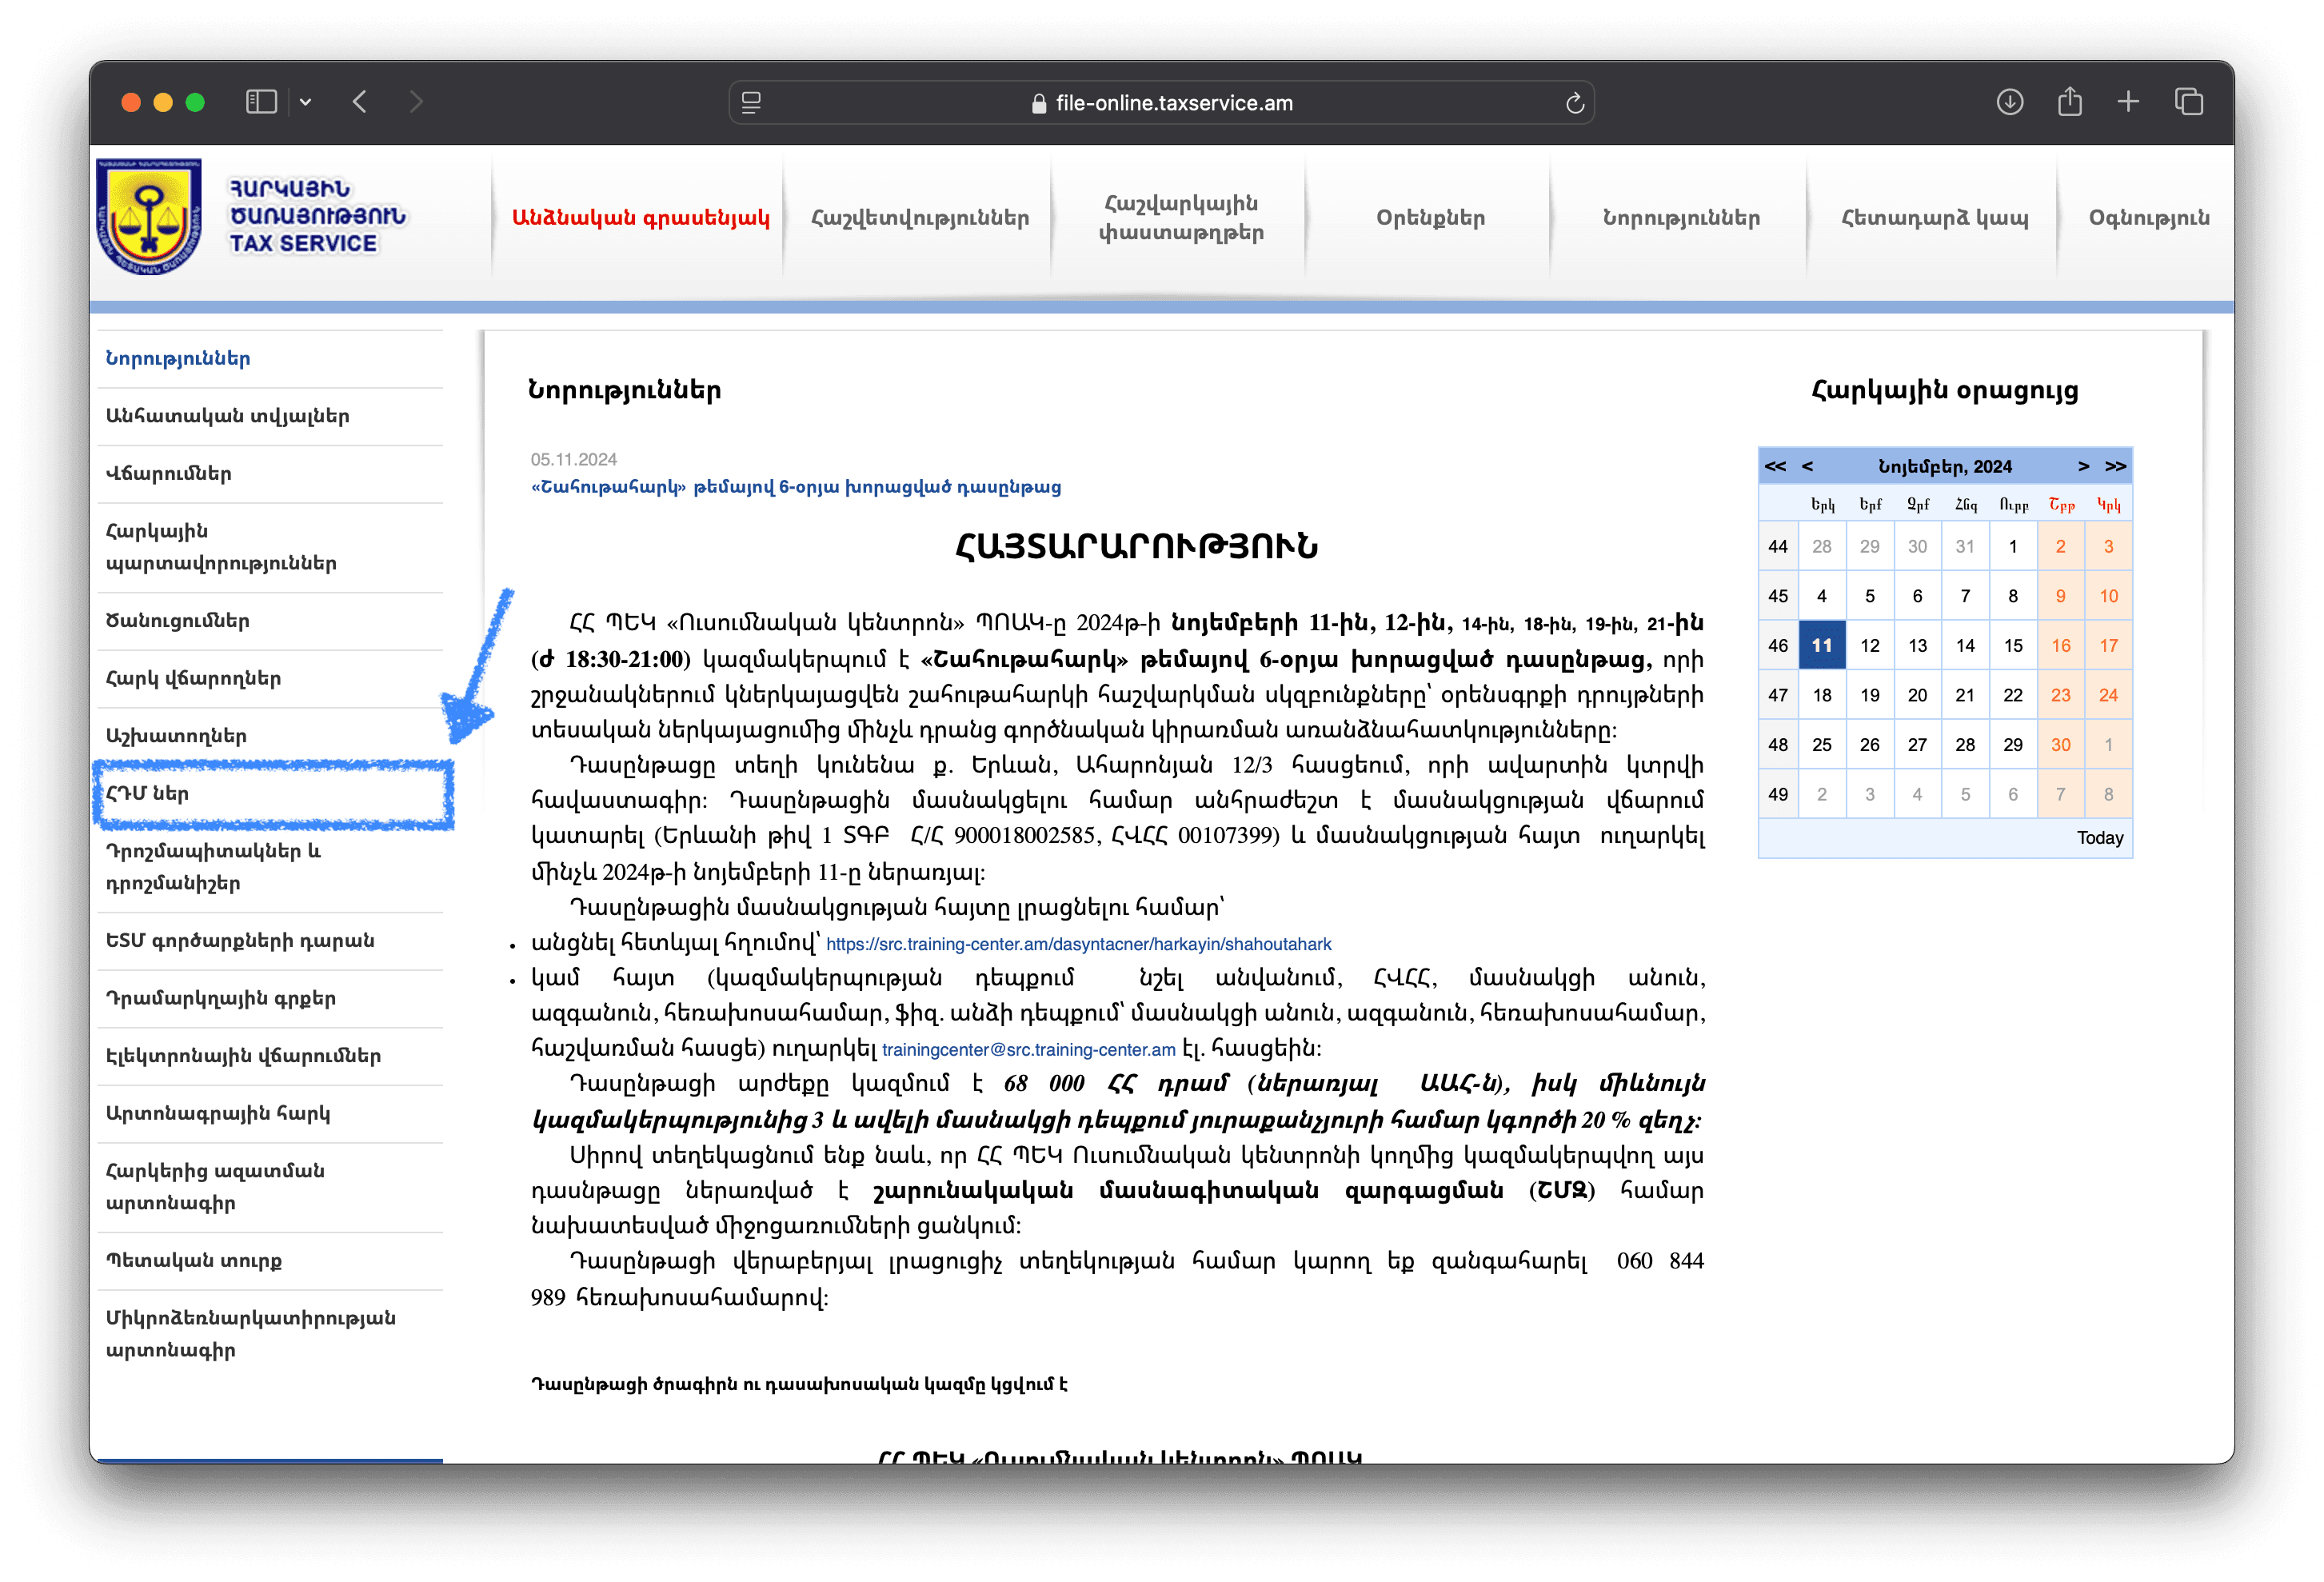Select Միկրոձեռնարկատիրության արտոնագիր in the sidebar
This screenshot has width=2324, height=1582.
point(270,1334)
